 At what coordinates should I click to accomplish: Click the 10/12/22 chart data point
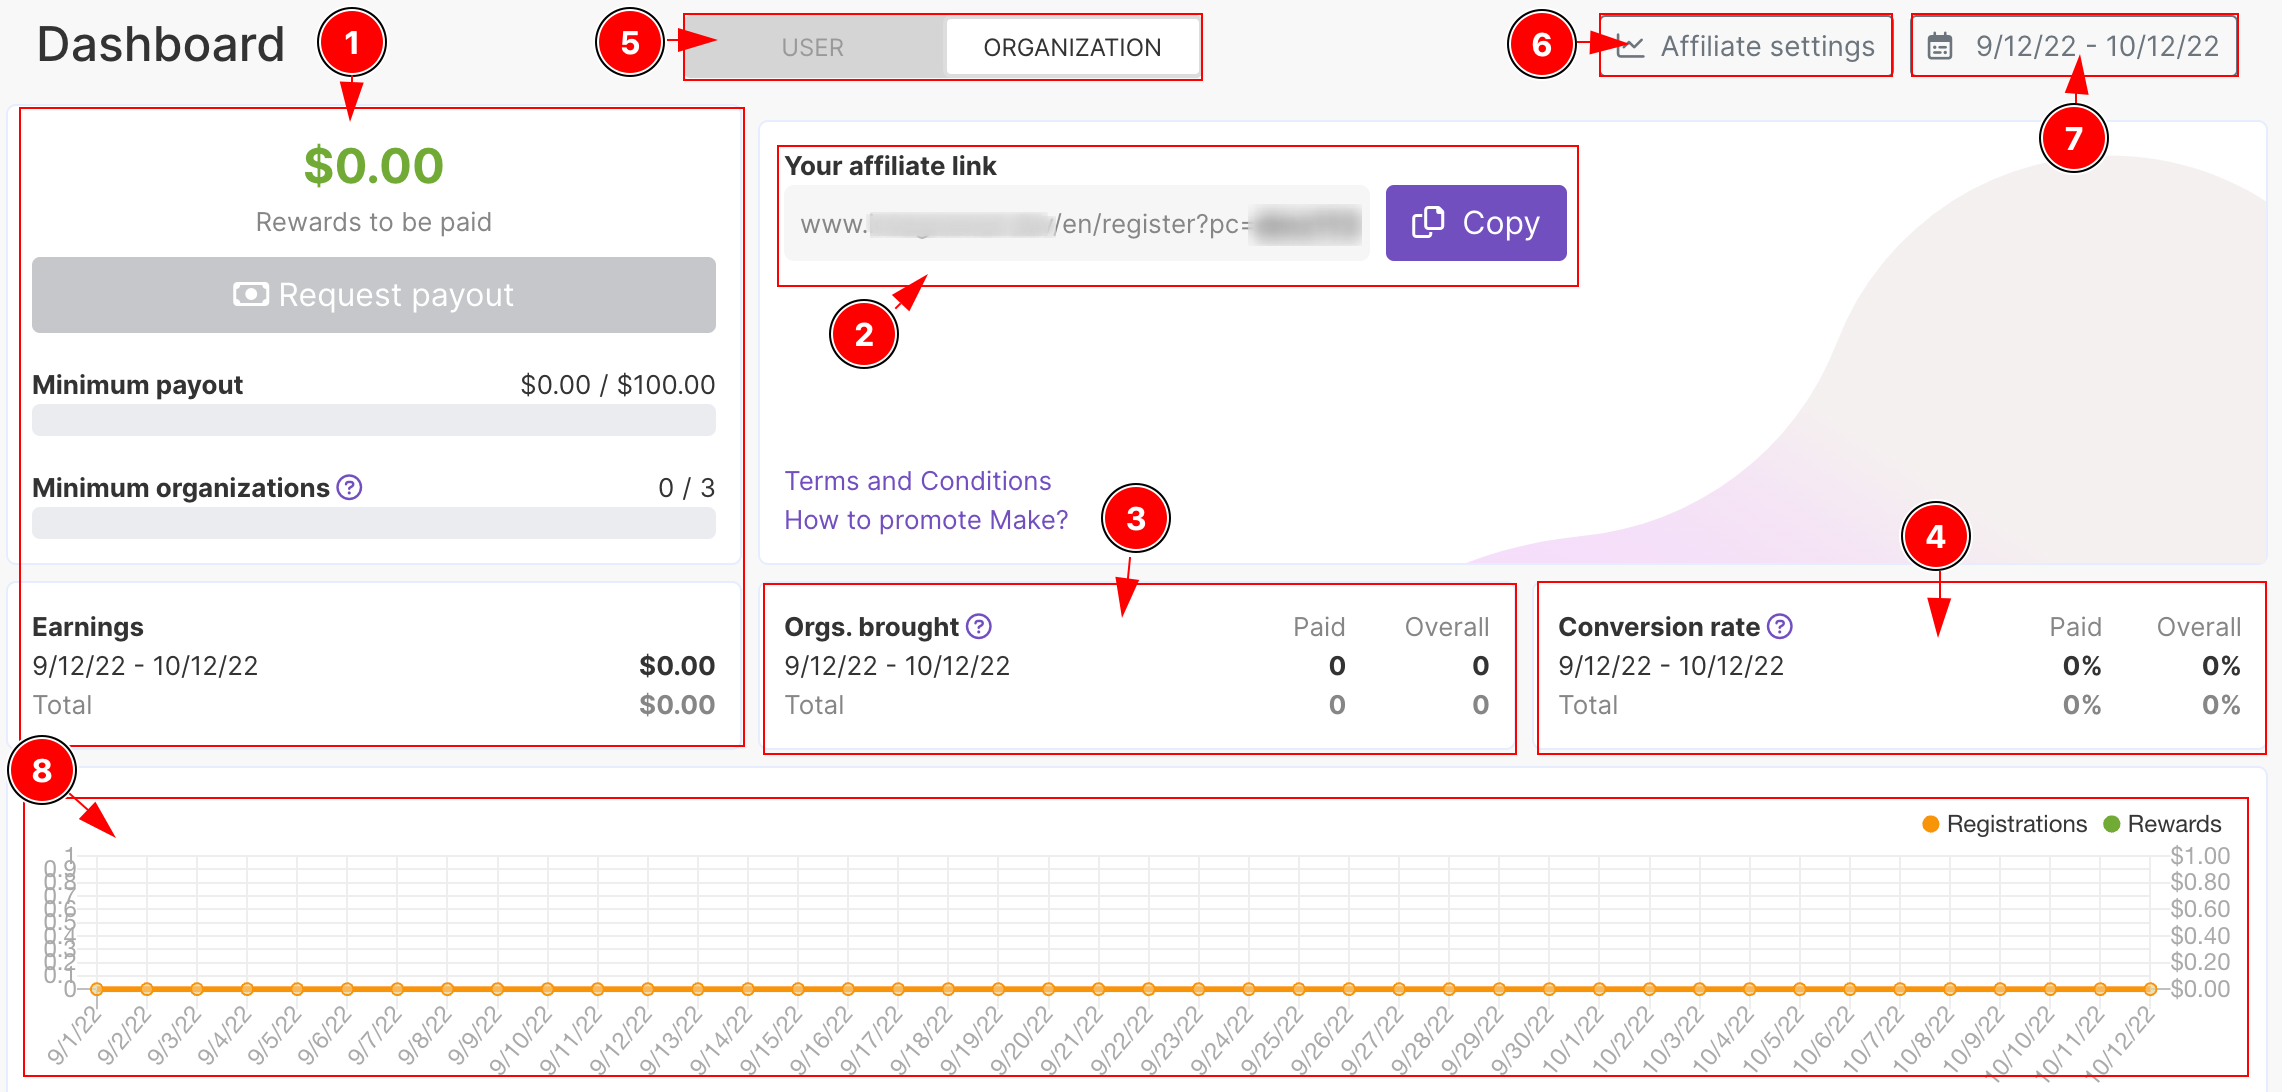coord(2150,989)
